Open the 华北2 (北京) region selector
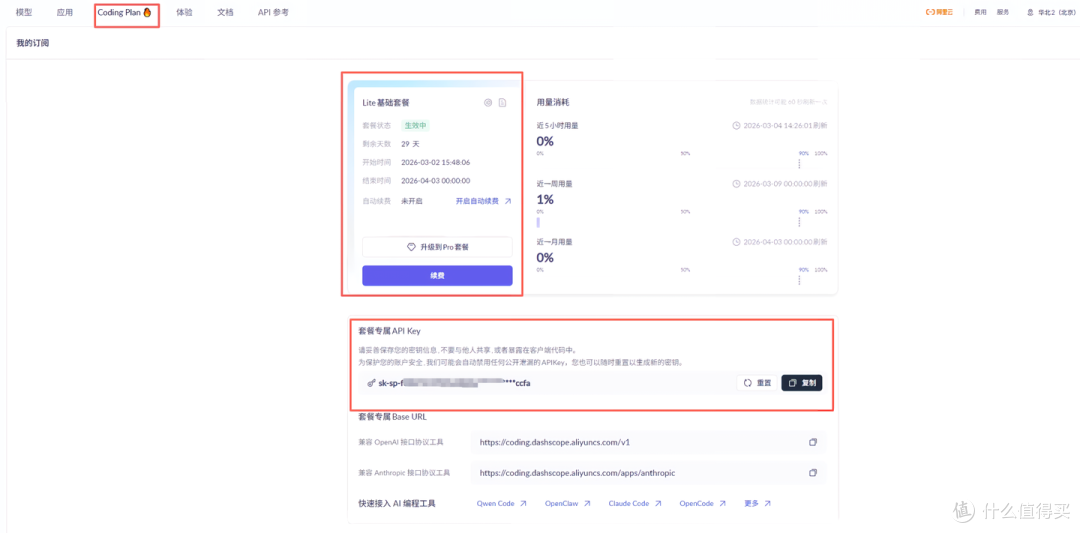Viewport: 1080px width, 533px height. [x=1050, y=12]
